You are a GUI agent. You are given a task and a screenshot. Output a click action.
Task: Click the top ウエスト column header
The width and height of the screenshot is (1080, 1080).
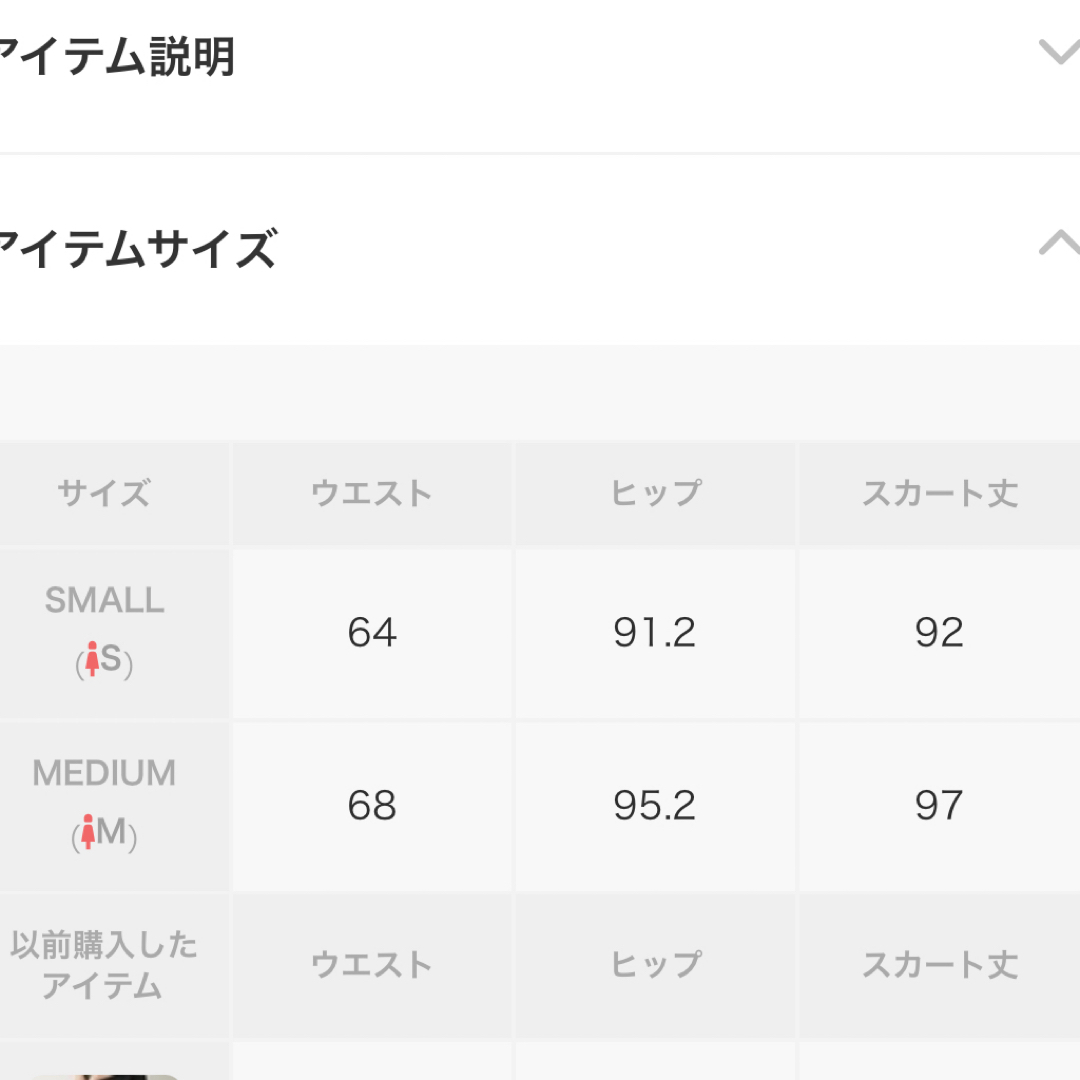pyautogui.click(x=372, y=493)
